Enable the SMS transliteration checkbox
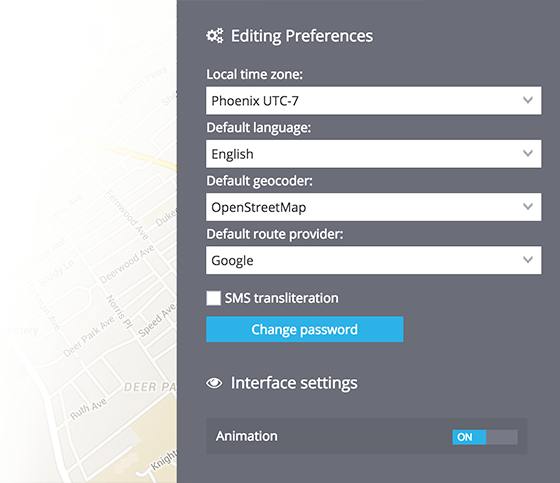Screen dimensions: 560x483 [213, 298]
